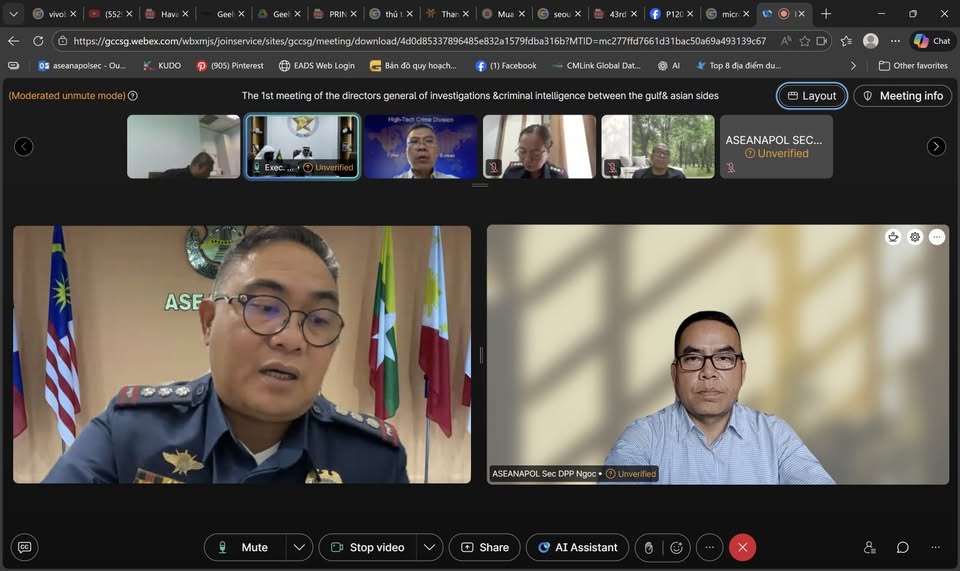
Task: Click the red leave meeting button
Action: [742, 547]
